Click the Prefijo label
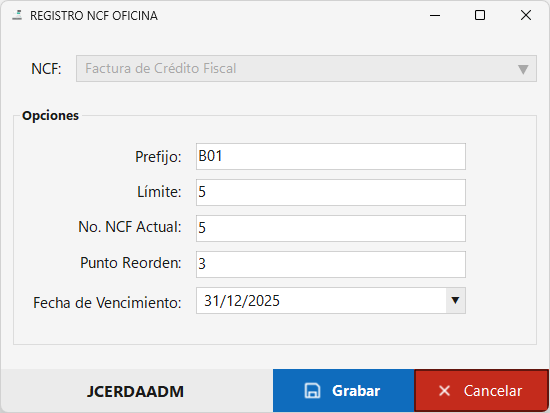 point(158,157)
